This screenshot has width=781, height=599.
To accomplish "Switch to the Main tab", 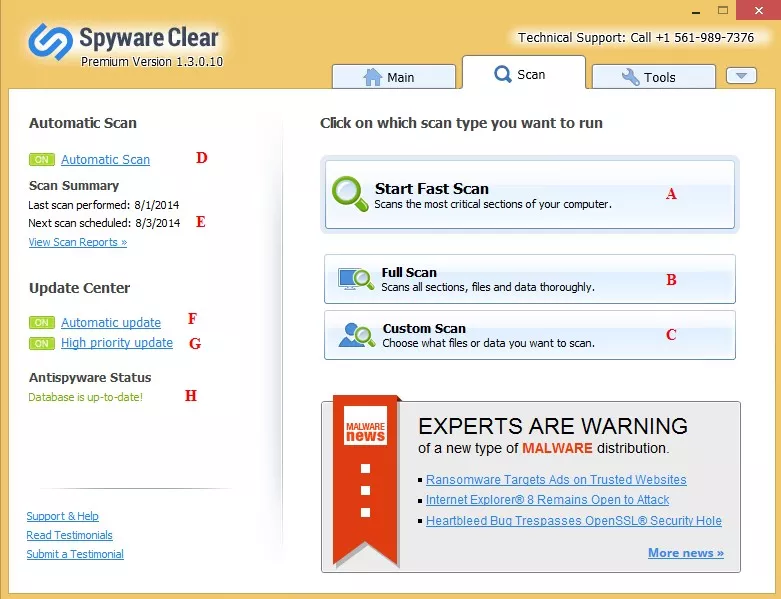I will click(x=394, y=77).
